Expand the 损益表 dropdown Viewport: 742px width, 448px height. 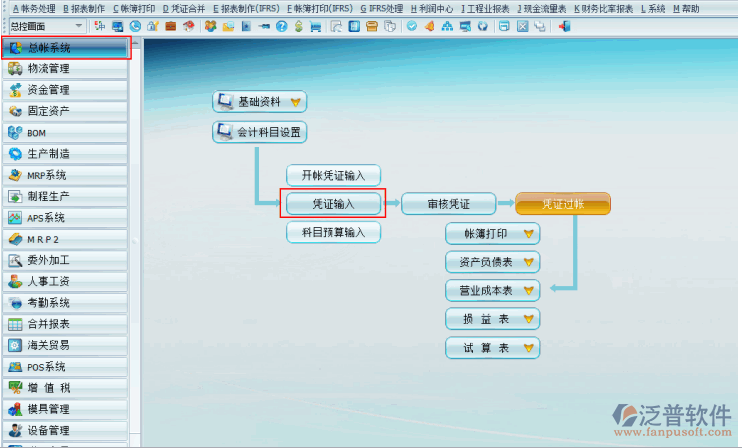529,319
